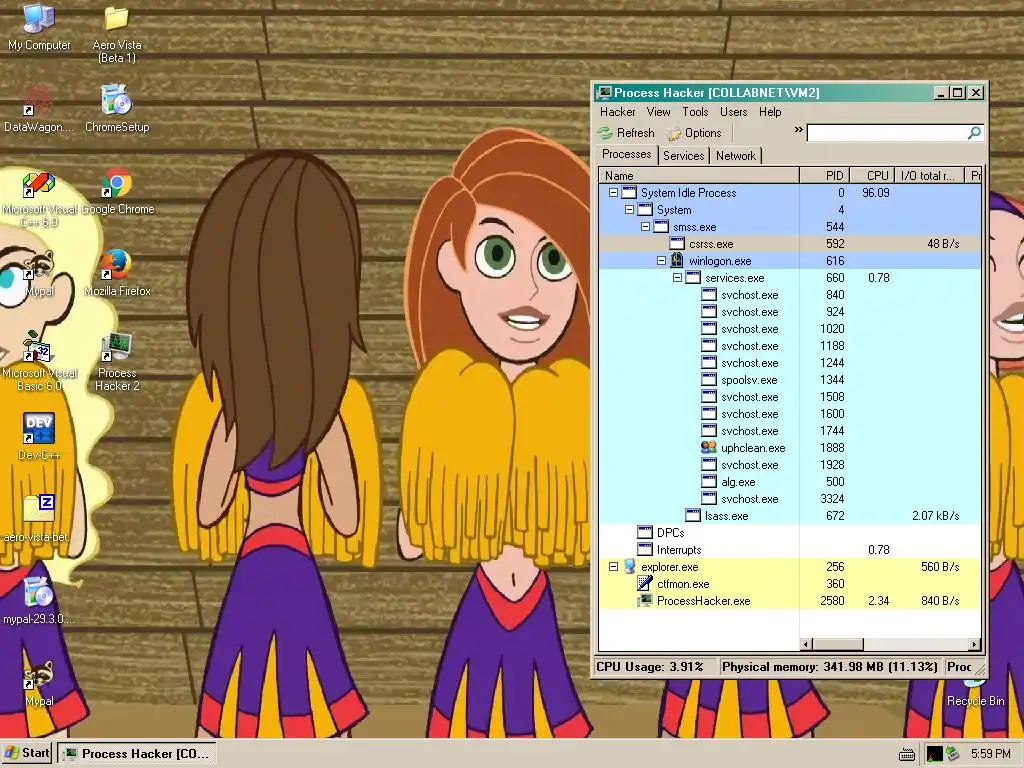This screenshot has height=768, width=1024.
Task: Open the View menu
Action: pos(658,112)
